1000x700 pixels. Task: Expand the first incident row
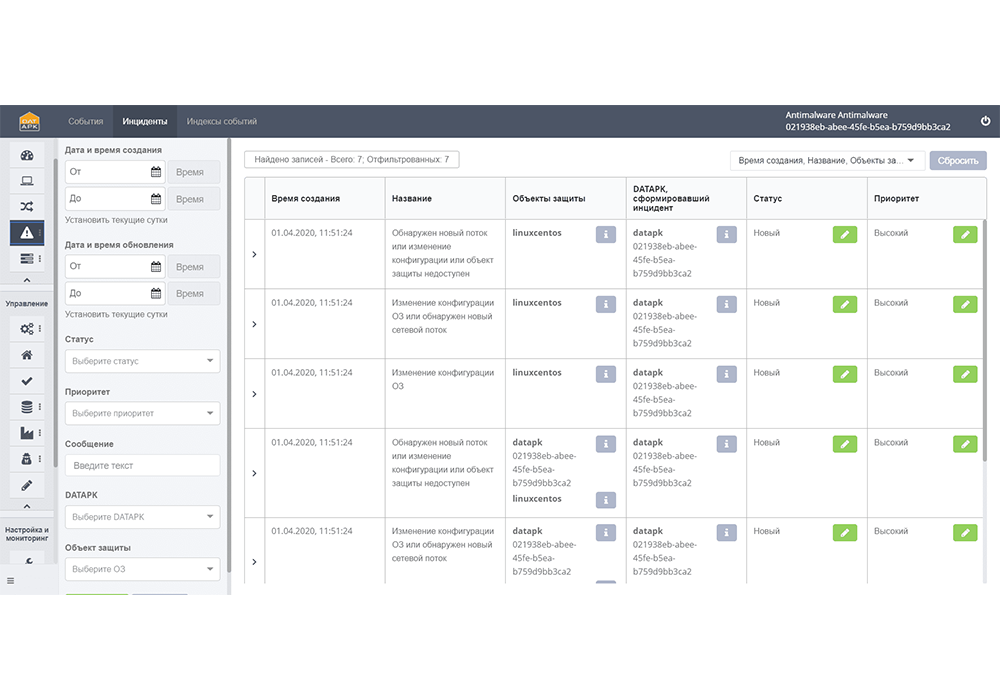click(x=254, y=254)
